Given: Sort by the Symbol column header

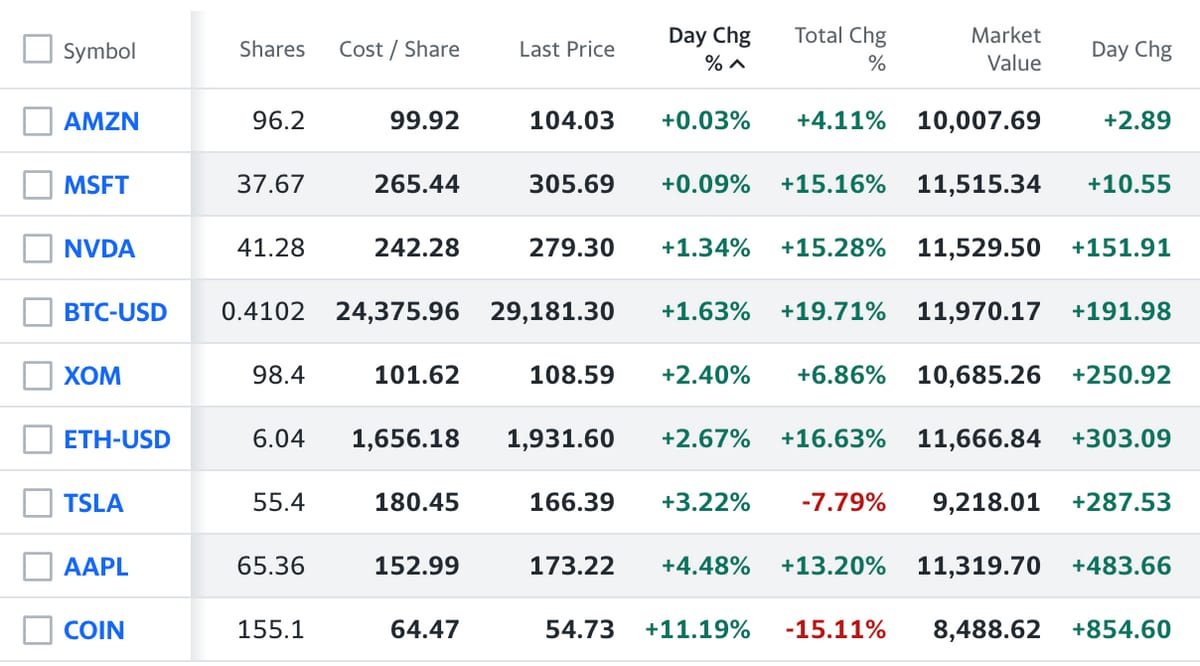Looking at the screenshot, I should click(99, 51).
